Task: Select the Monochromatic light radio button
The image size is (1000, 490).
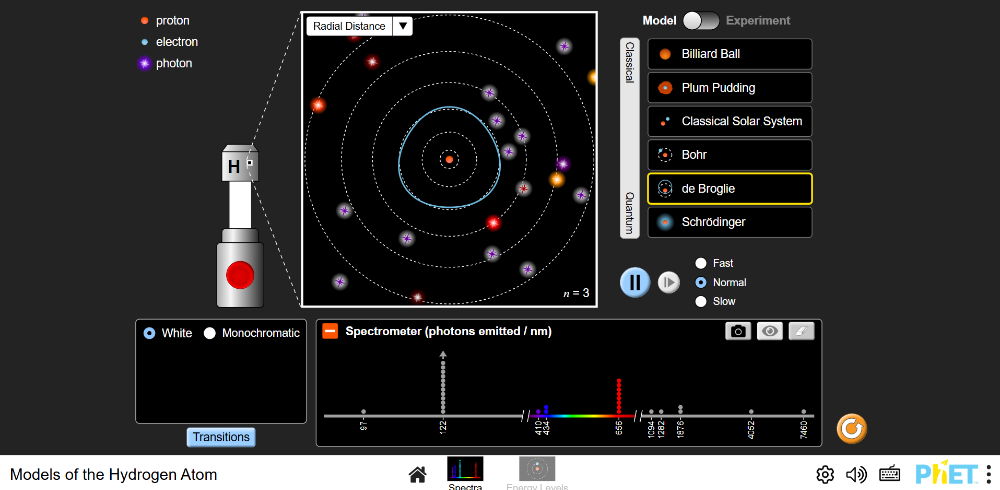Action: [x=210, y=333]
